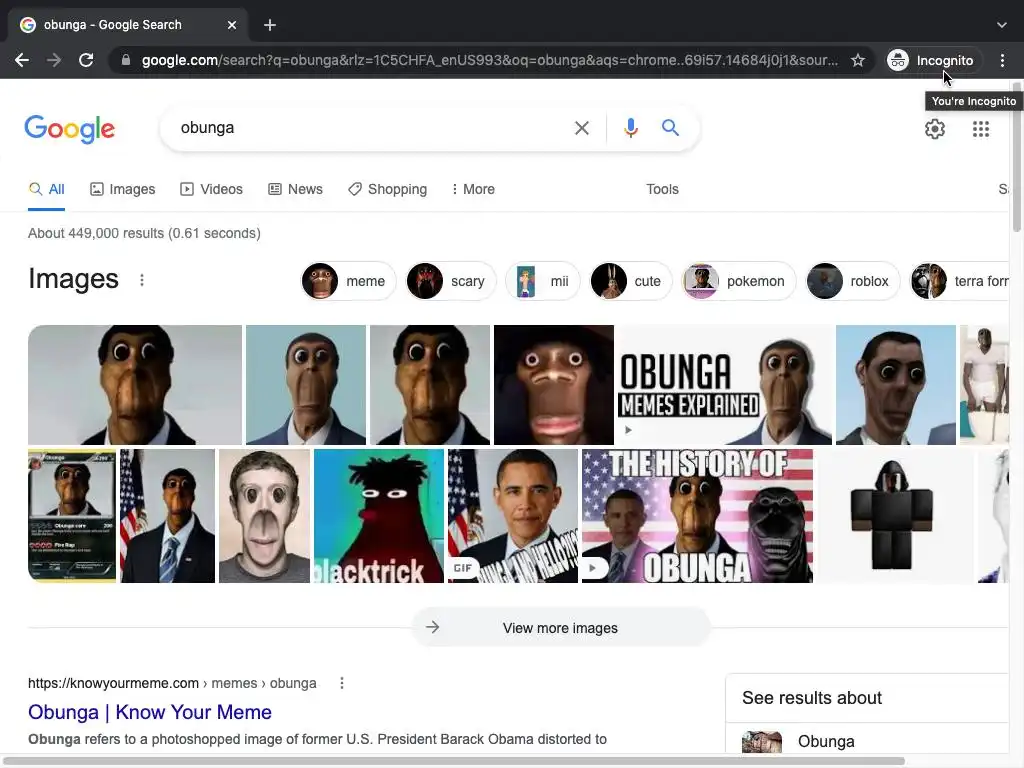The height and width of the screenshot is (768, 1024).
Task: Open the dark-background distorted face thumbnail
Action: [x=554, y=385]
